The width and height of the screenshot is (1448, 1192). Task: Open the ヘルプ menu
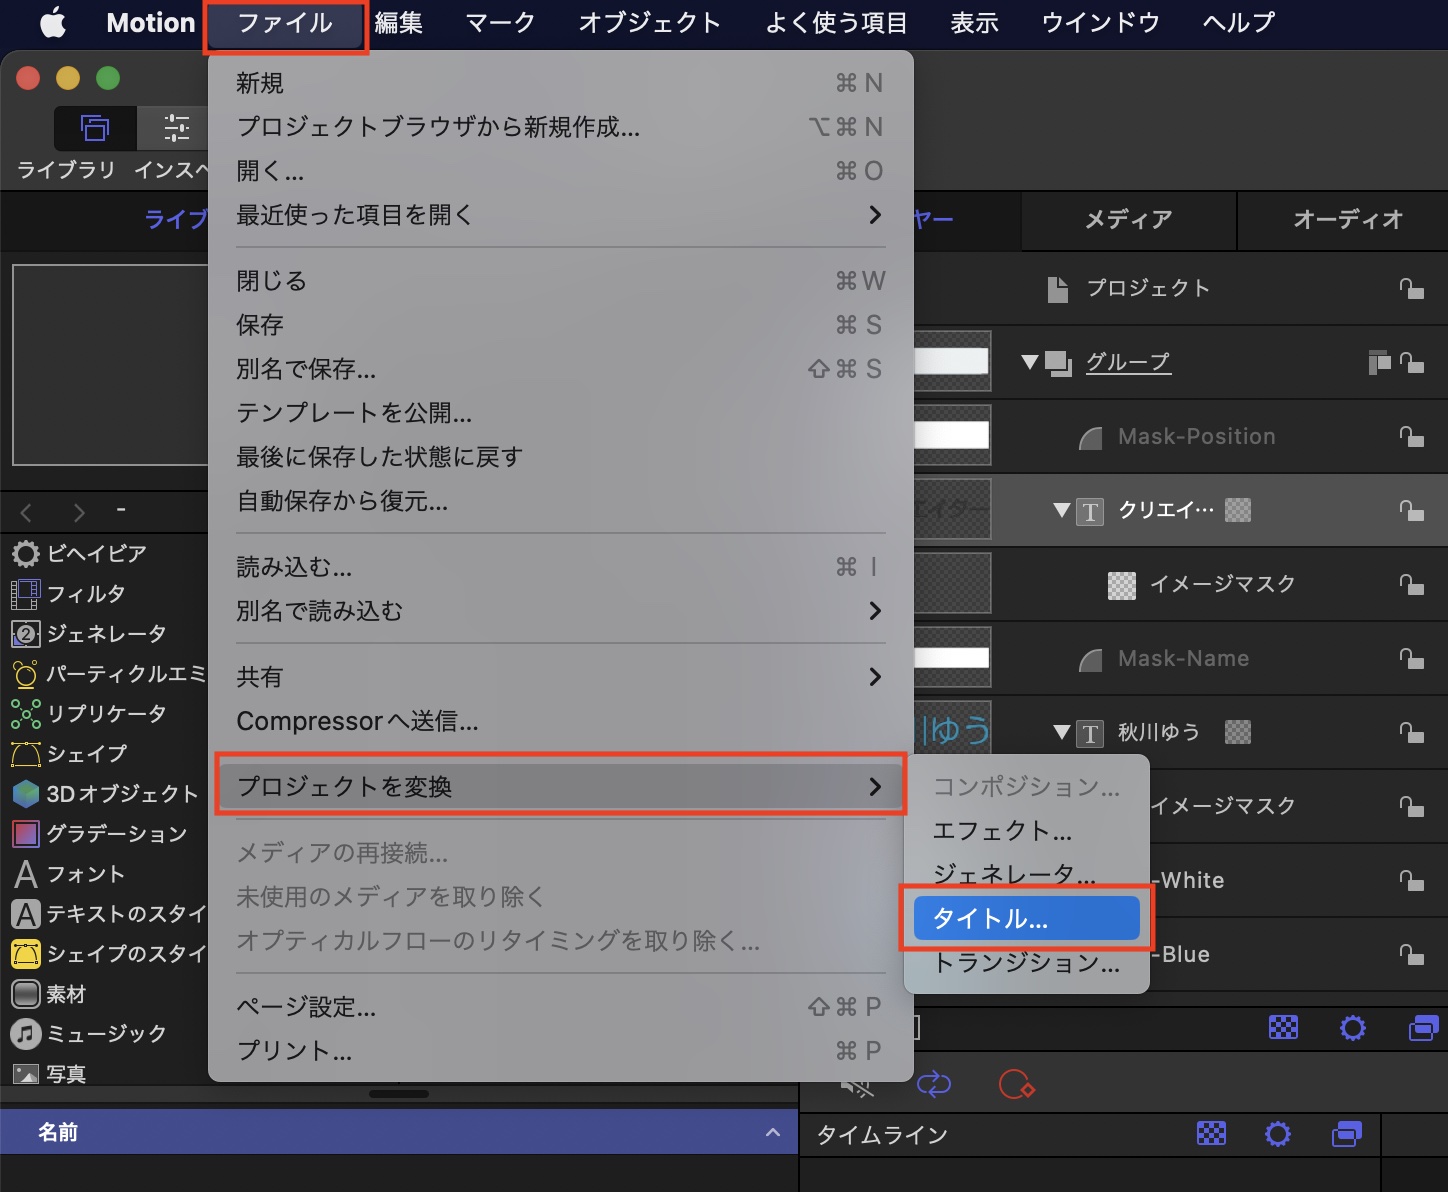(x=1239, y=22)
